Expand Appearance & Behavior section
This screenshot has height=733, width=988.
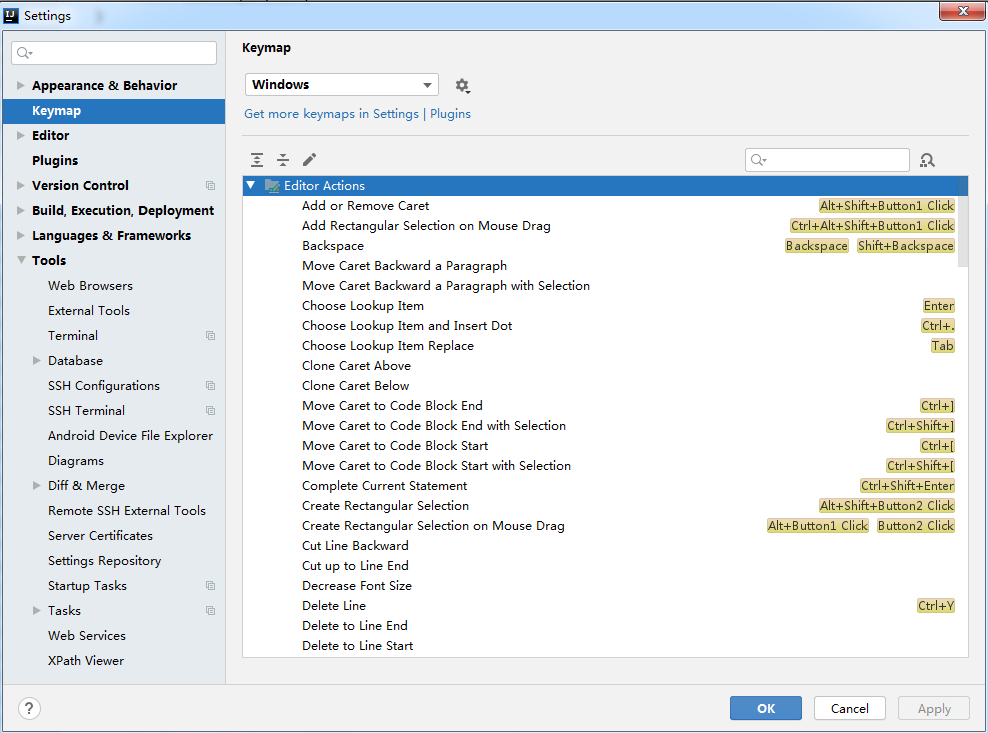click(x=20, y=85)
